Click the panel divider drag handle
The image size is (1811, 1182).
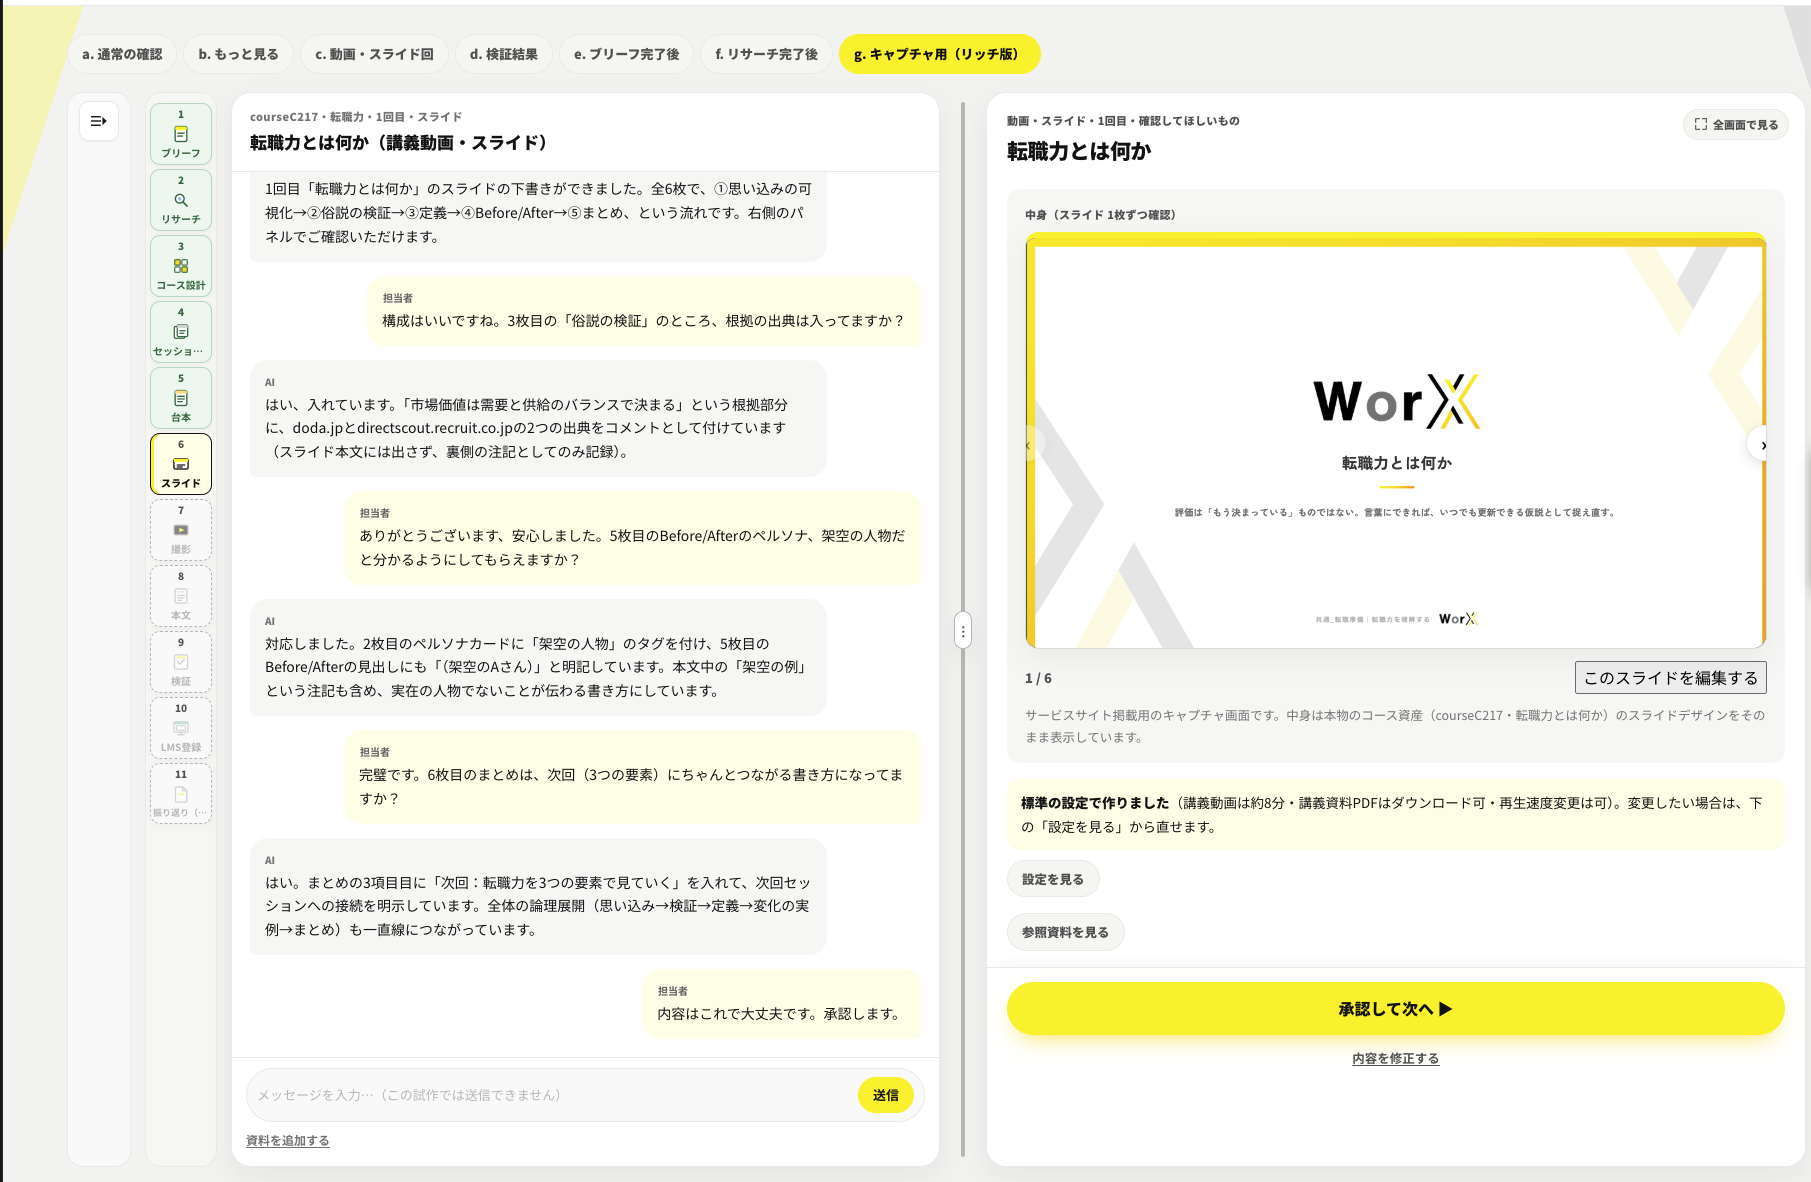pyautogui.click(x=963, y=631)
